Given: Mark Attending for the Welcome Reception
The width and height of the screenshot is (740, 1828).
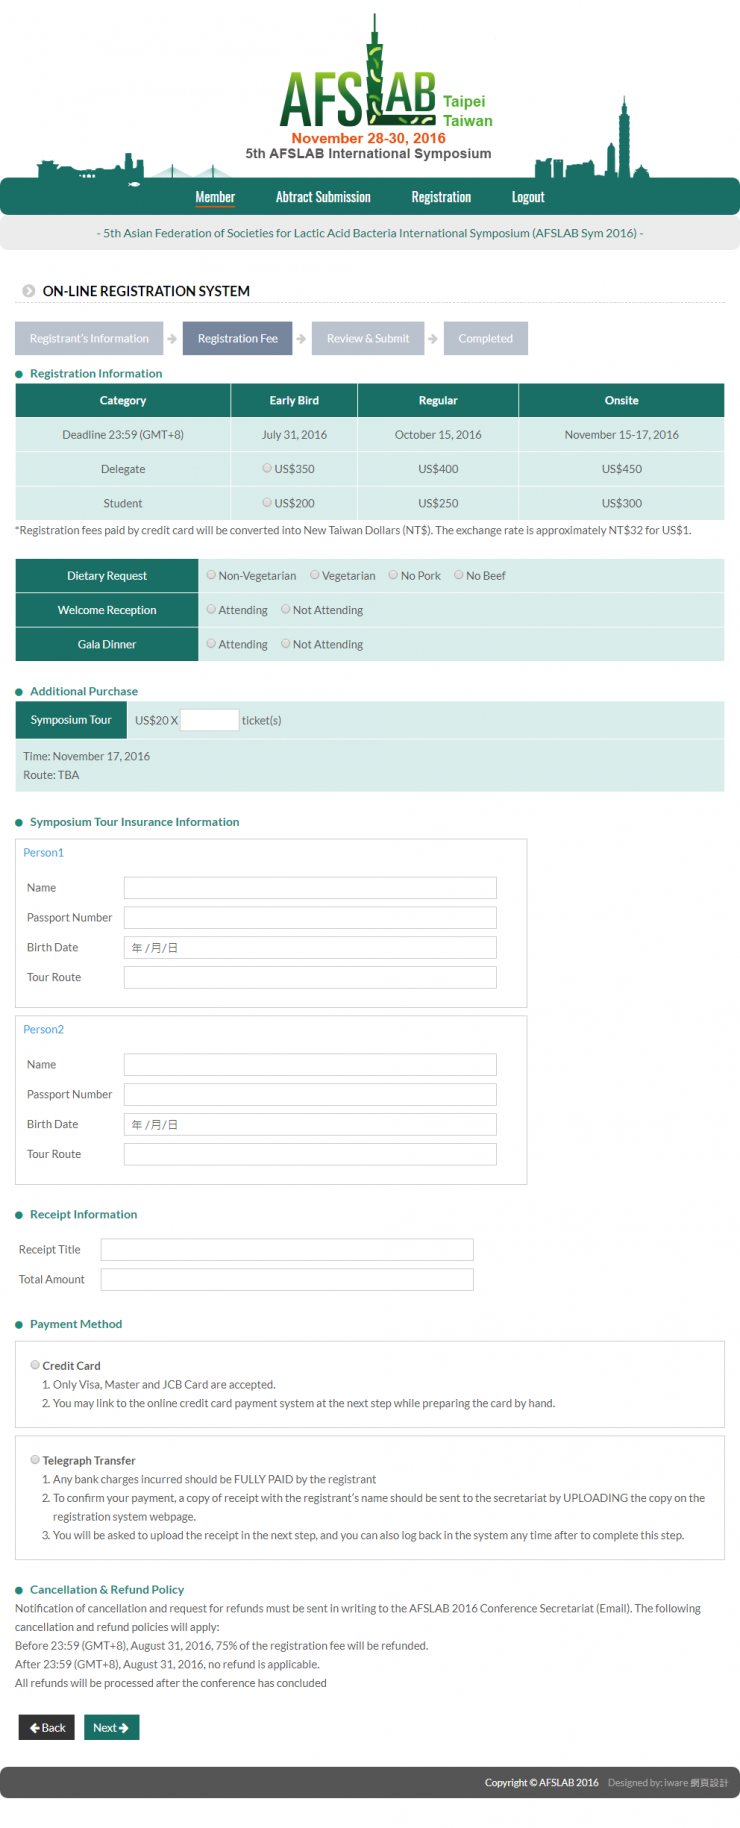Looking at the screenshot, I should 211,609.
